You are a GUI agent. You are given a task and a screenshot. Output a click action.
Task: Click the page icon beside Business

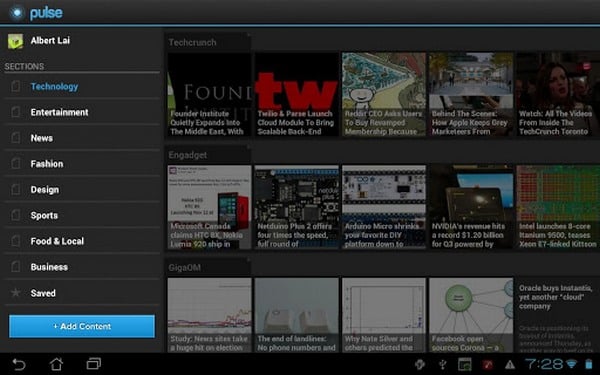point(15,267)
